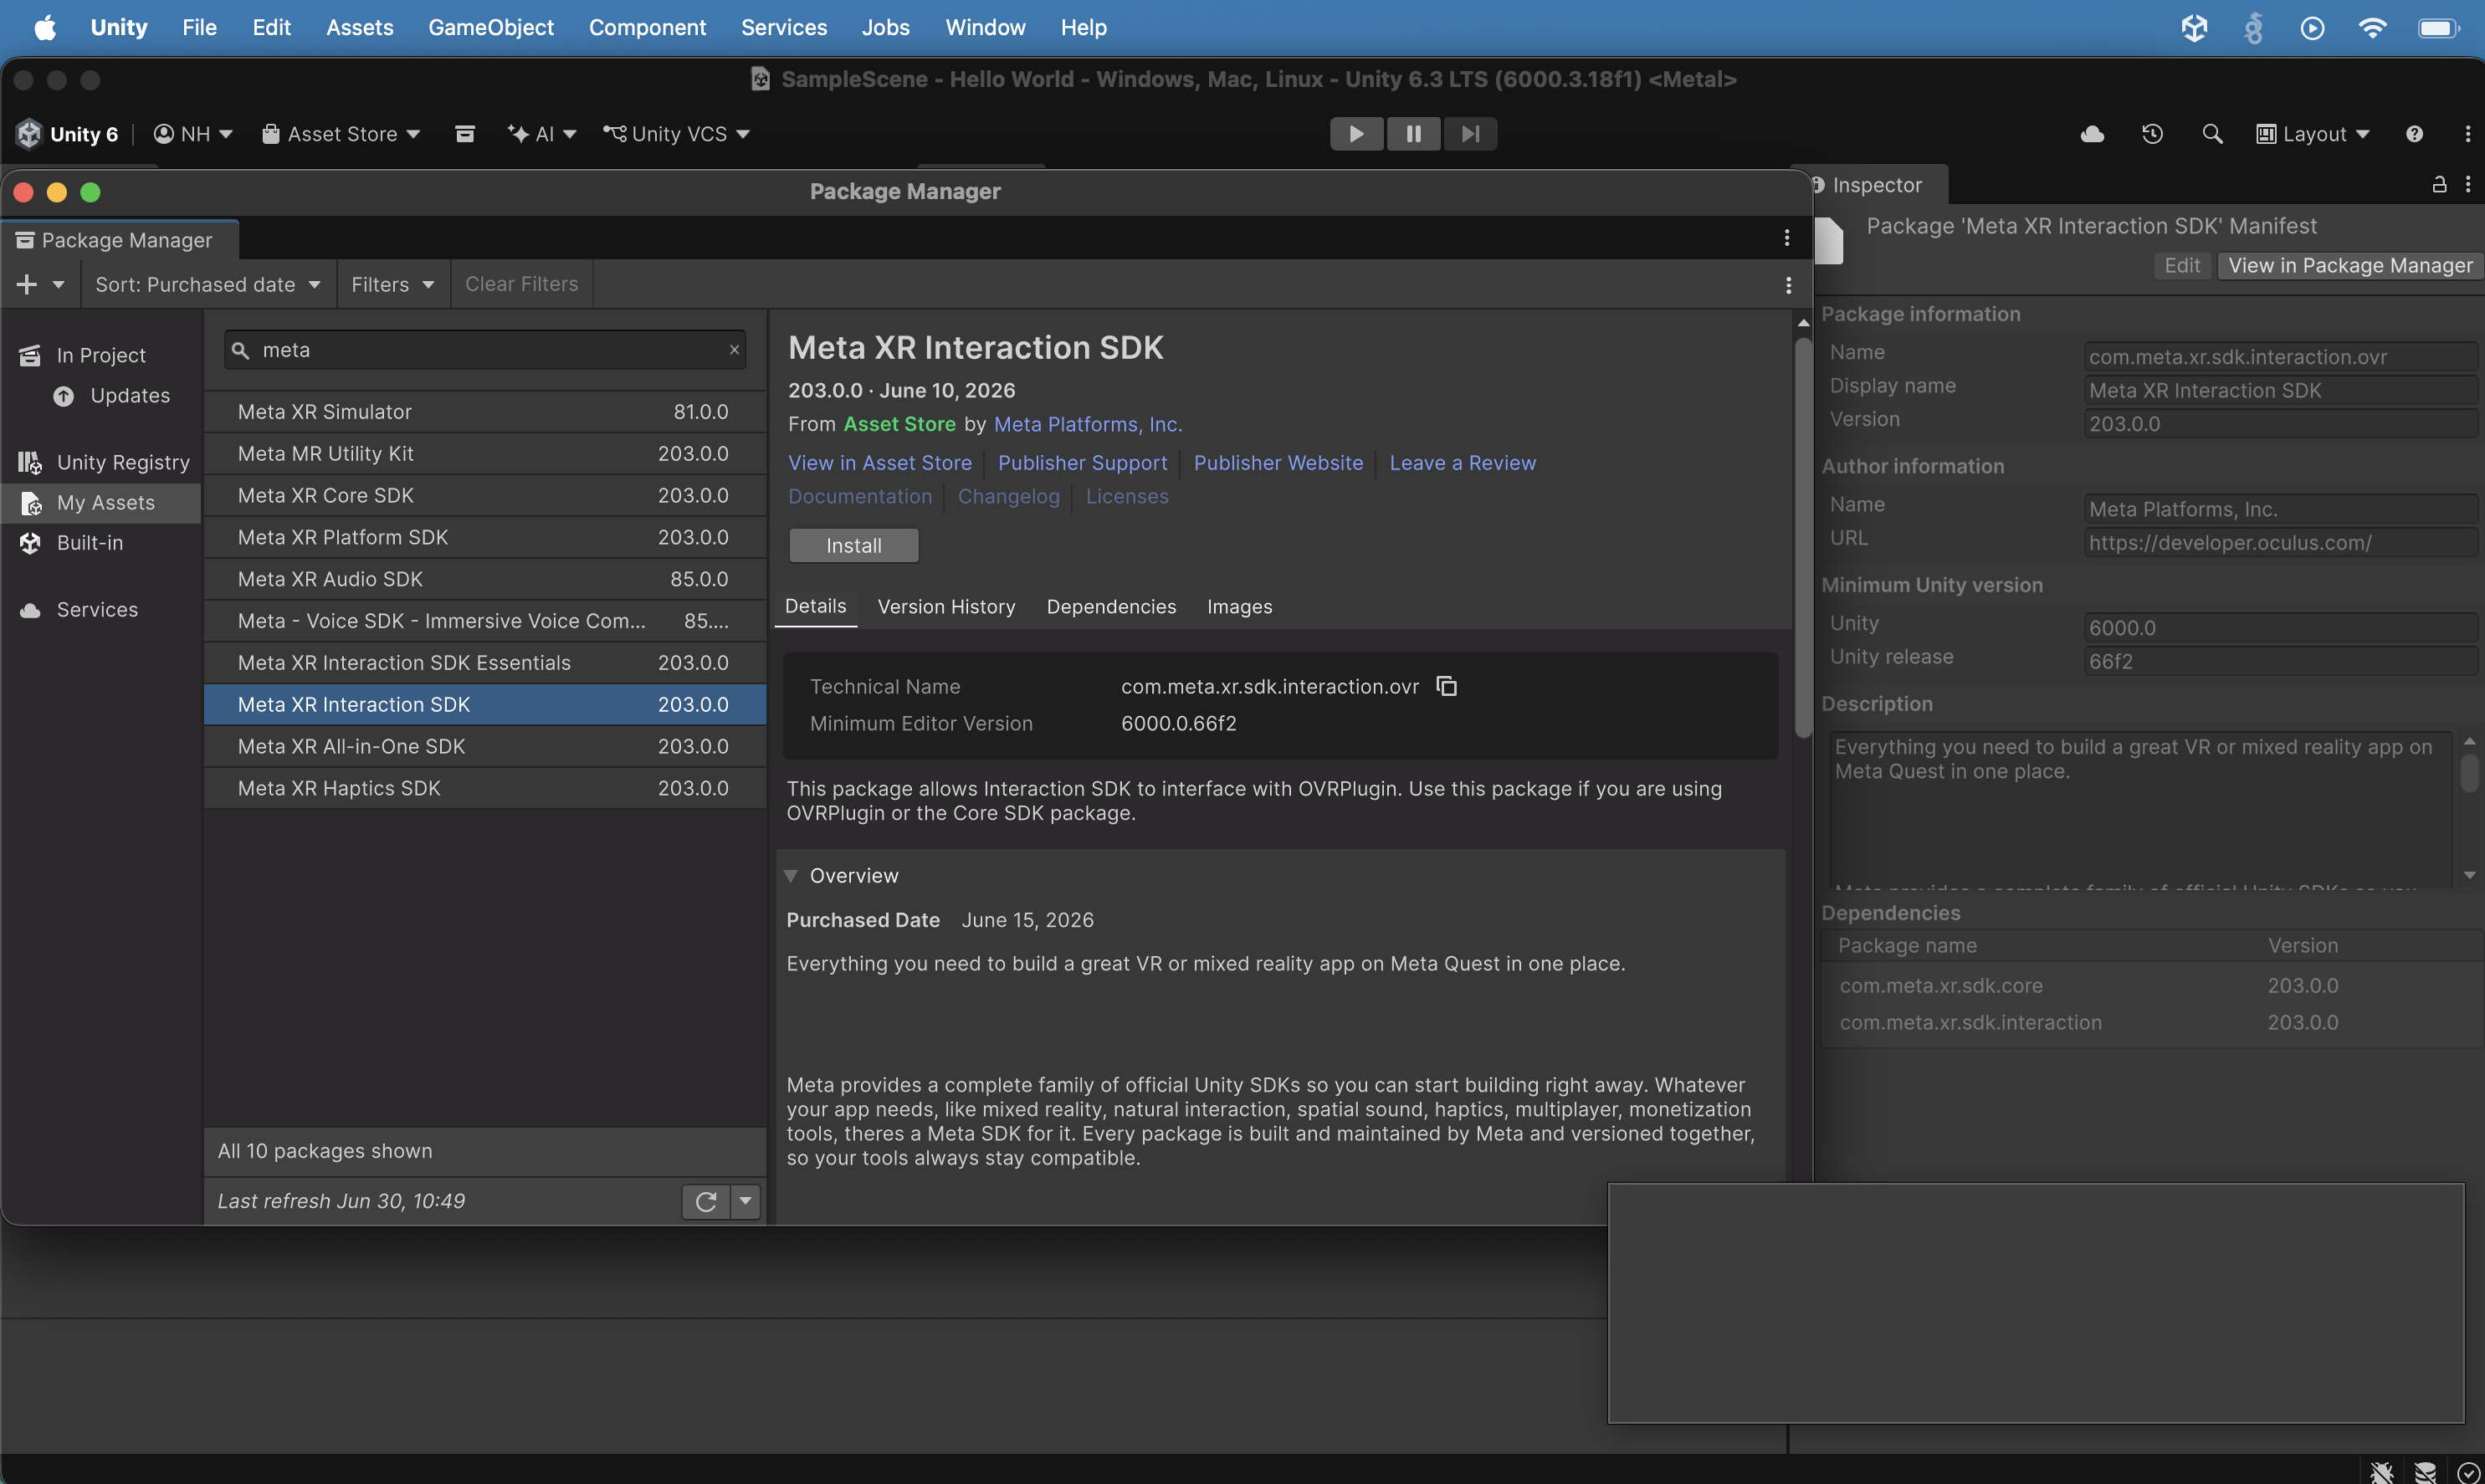2485x1484 pixels.
Task: Open the Documentation link
Action: (860, 496)
